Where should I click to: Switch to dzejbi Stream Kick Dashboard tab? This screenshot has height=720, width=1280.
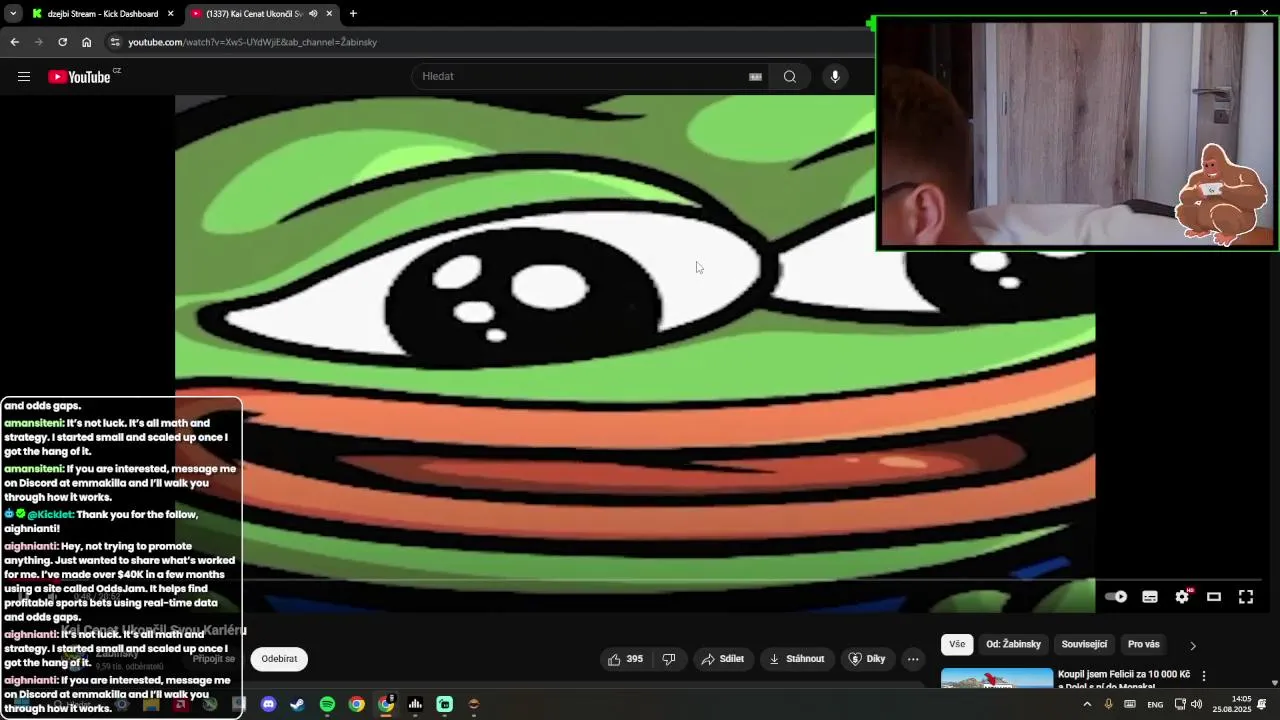103,14
